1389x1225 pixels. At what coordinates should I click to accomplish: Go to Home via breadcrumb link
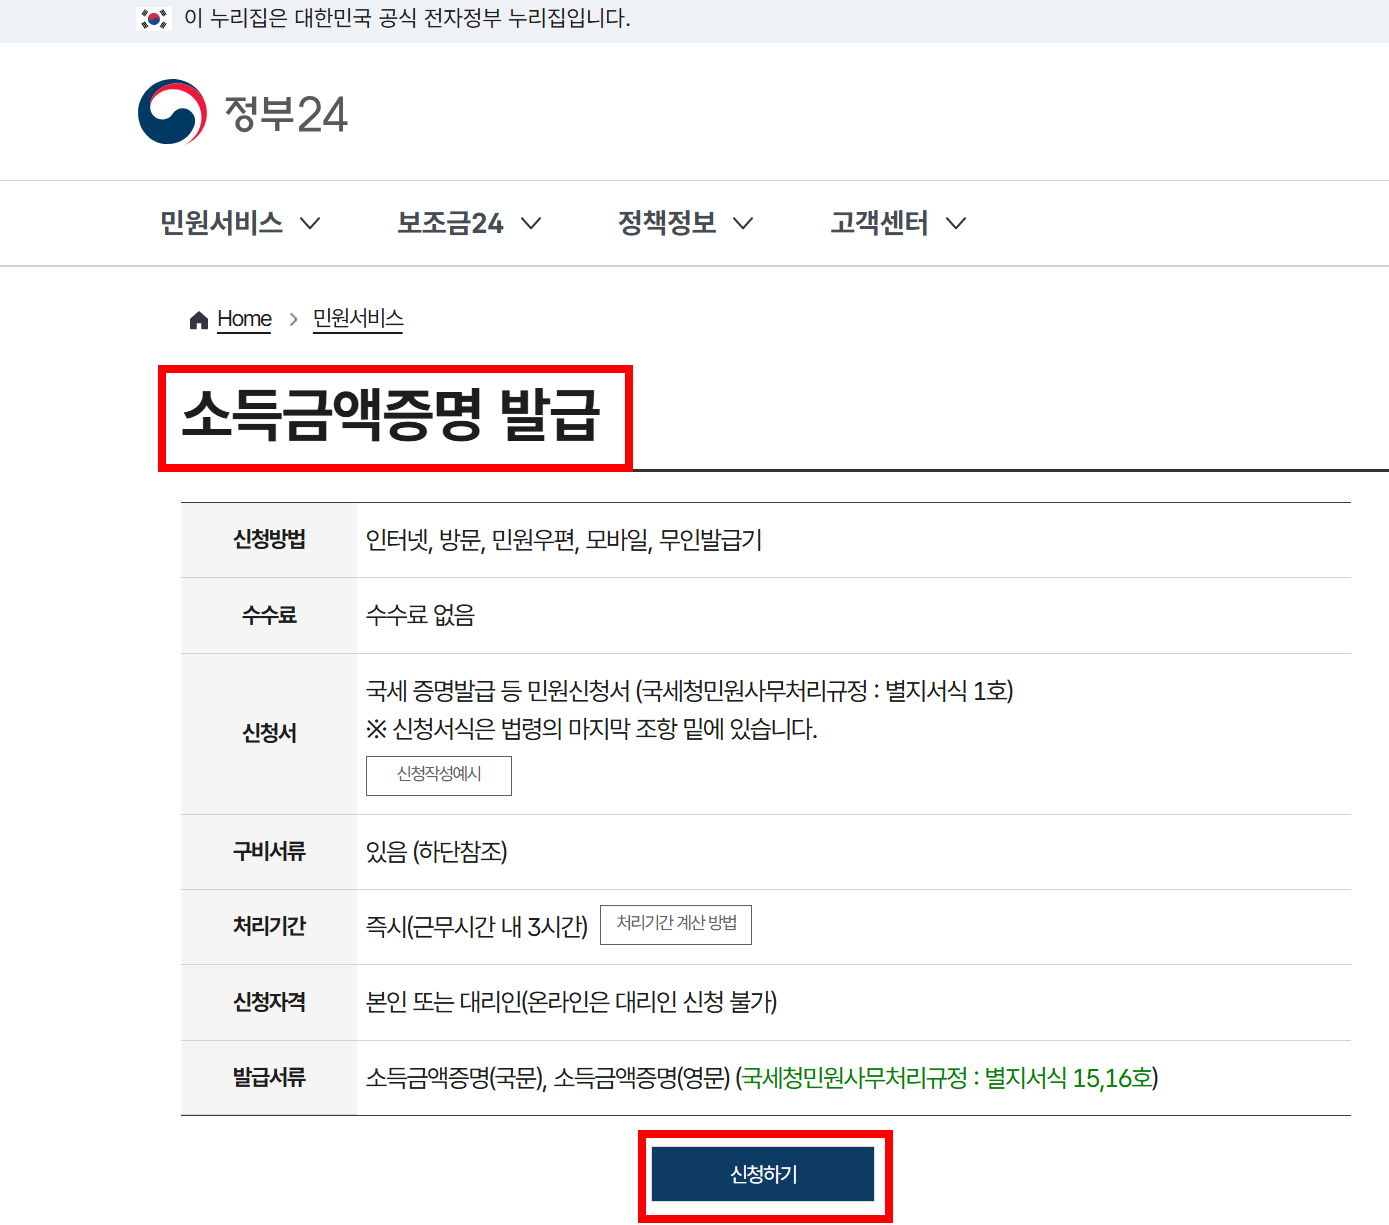click(244, 319)
